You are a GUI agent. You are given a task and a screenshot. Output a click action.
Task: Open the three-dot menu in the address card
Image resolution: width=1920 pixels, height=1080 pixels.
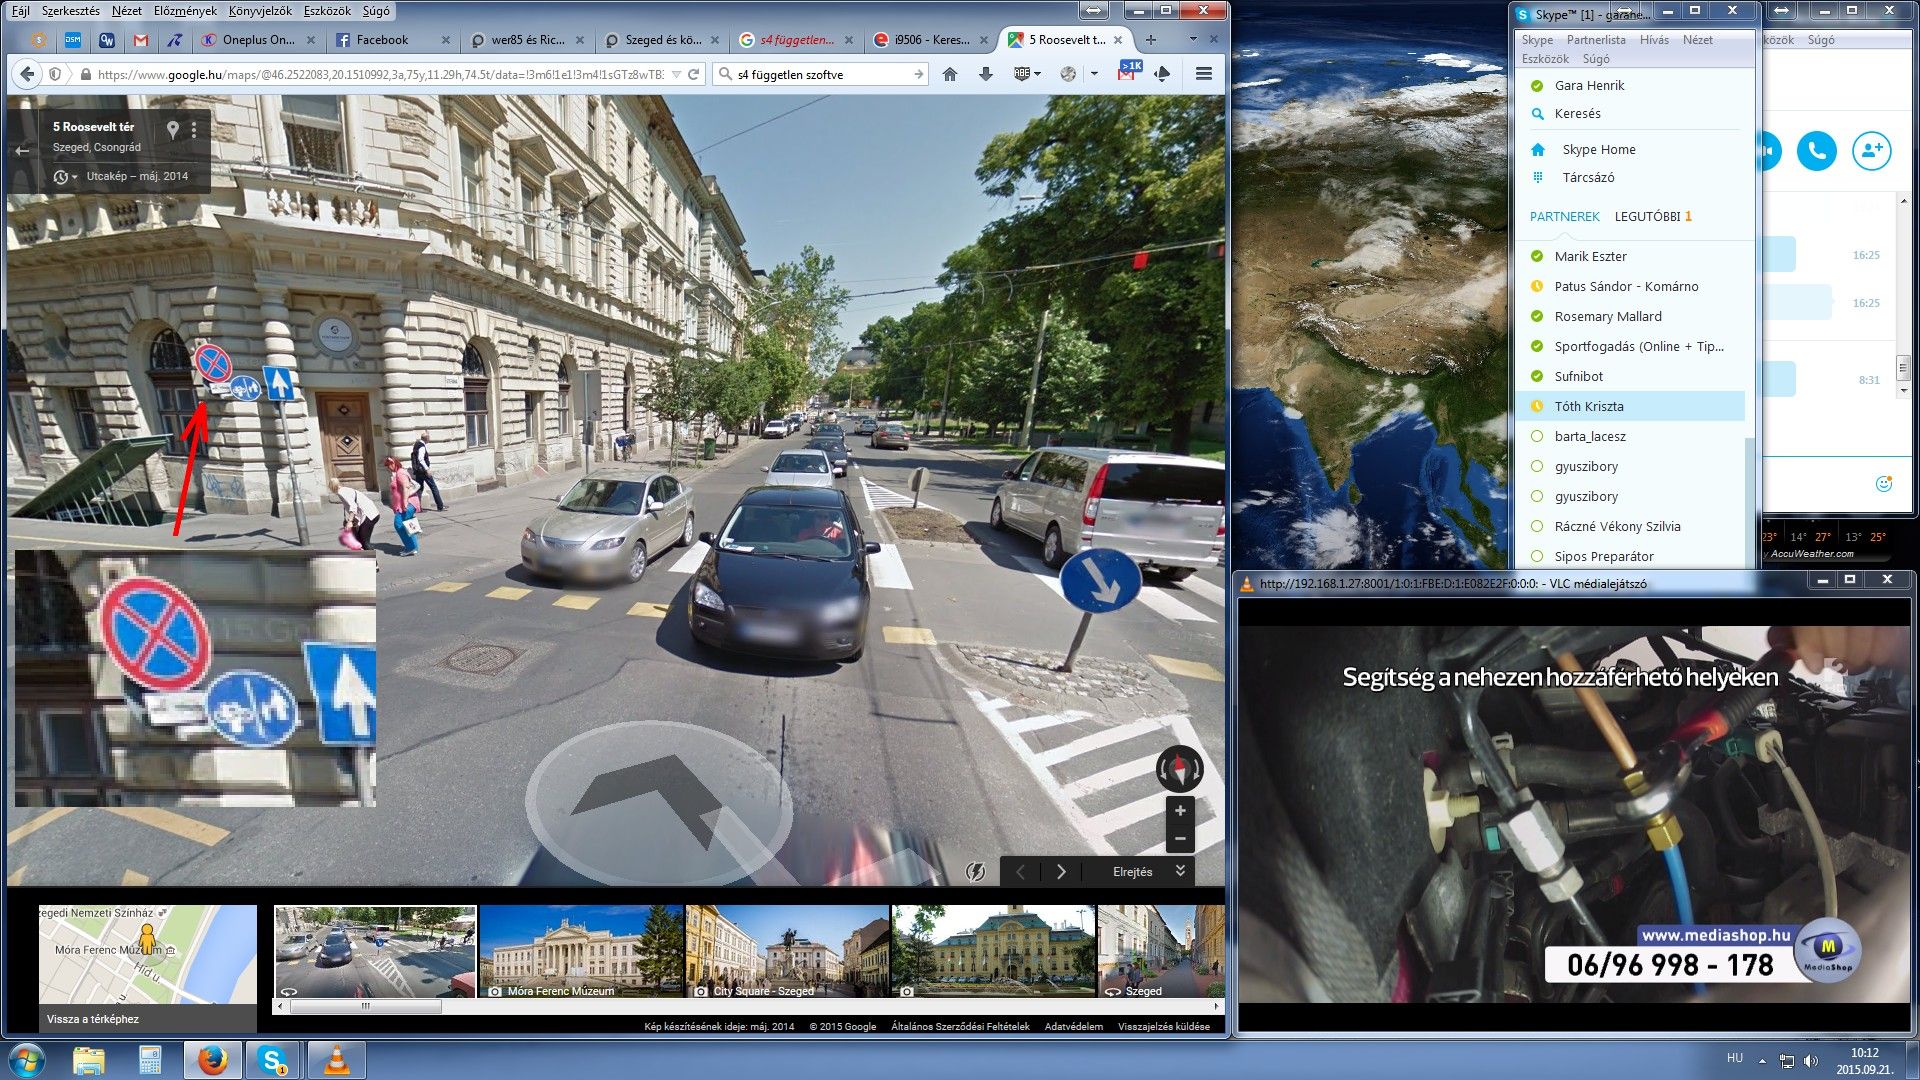click(x=194, y=129)
